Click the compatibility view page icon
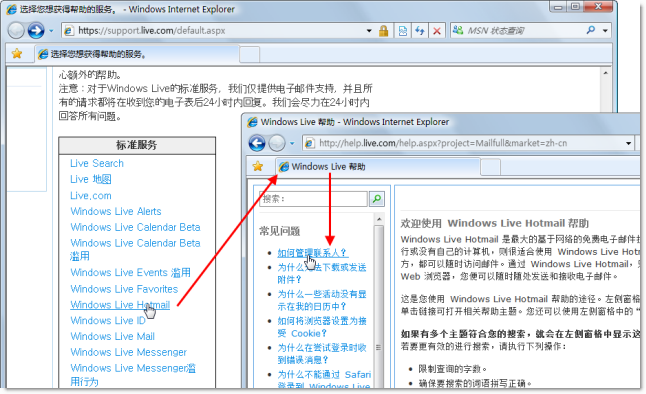 tap(403, 31)
